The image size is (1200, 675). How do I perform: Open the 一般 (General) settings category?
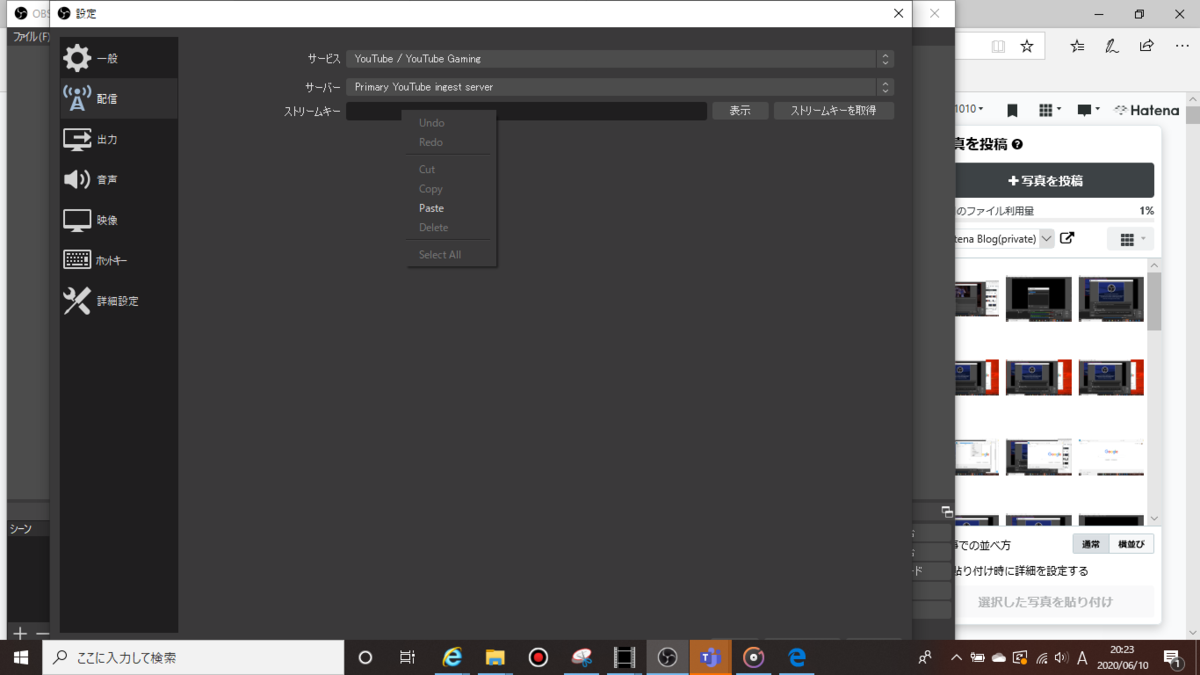tap(118, 58)
